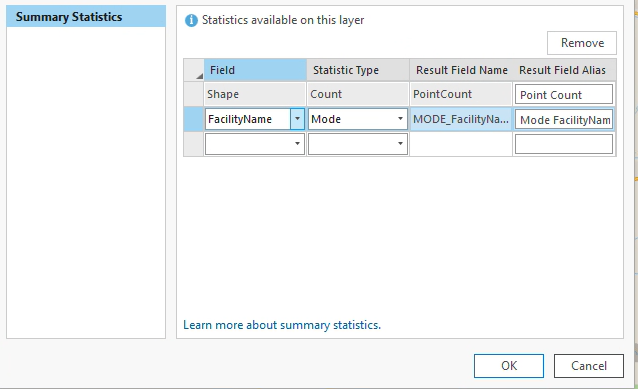Edit the Mode FacilityName alias field

[x=564, y=119]
